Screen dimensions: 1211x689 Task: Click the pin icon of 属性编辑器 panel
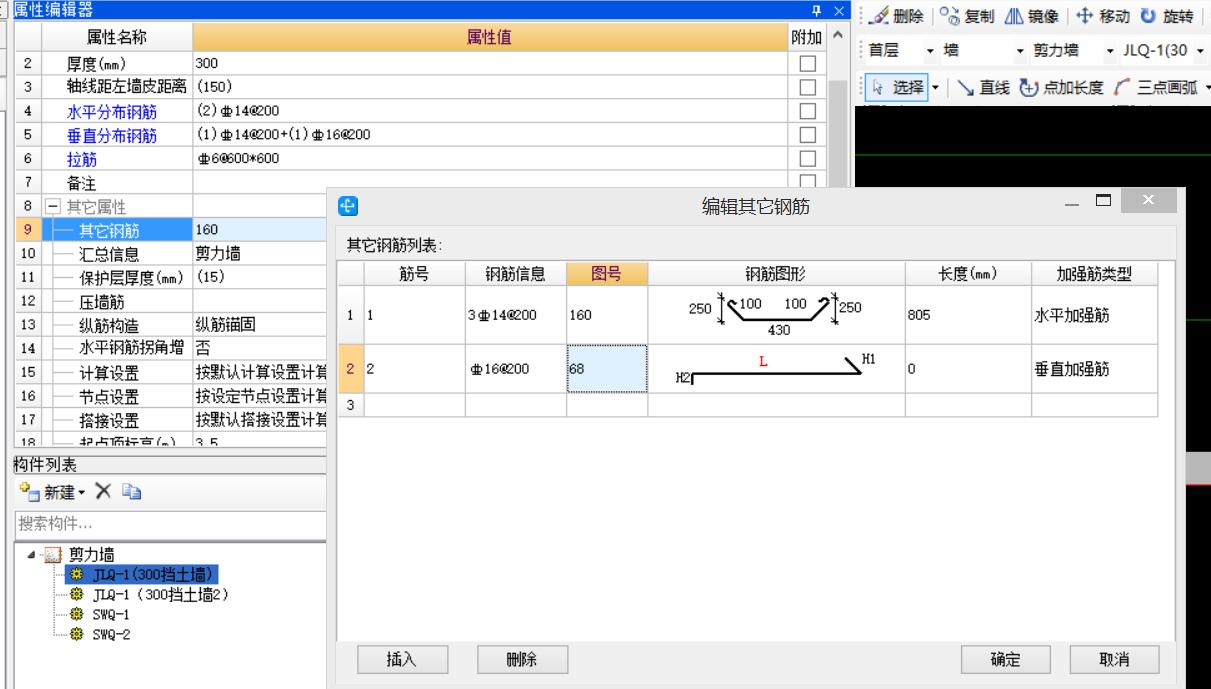coord(817,9)
